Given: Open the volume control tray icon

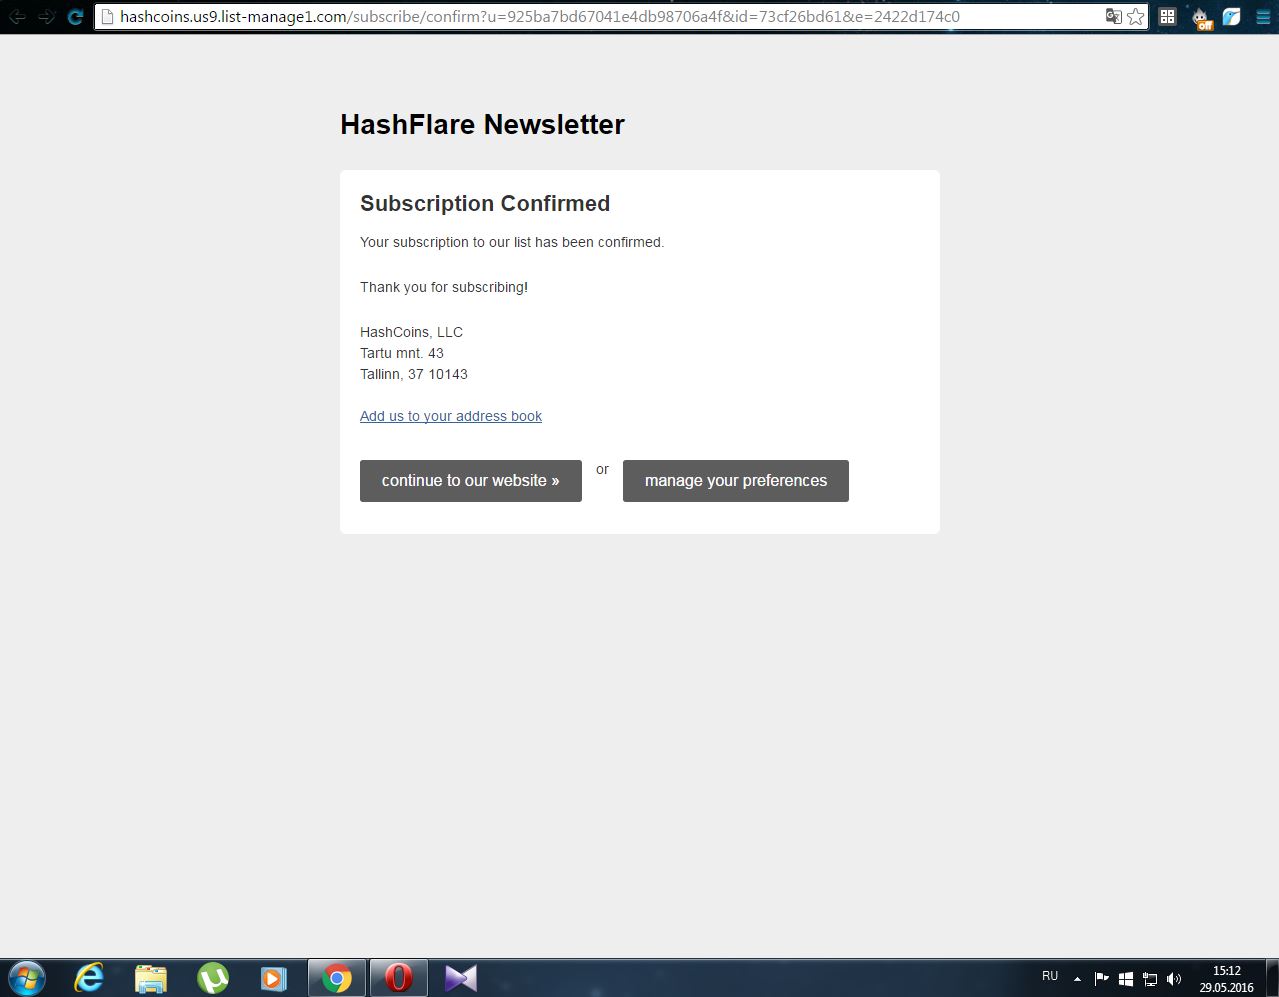Looking at the screenshot, I should click(x=1174, y=979).
